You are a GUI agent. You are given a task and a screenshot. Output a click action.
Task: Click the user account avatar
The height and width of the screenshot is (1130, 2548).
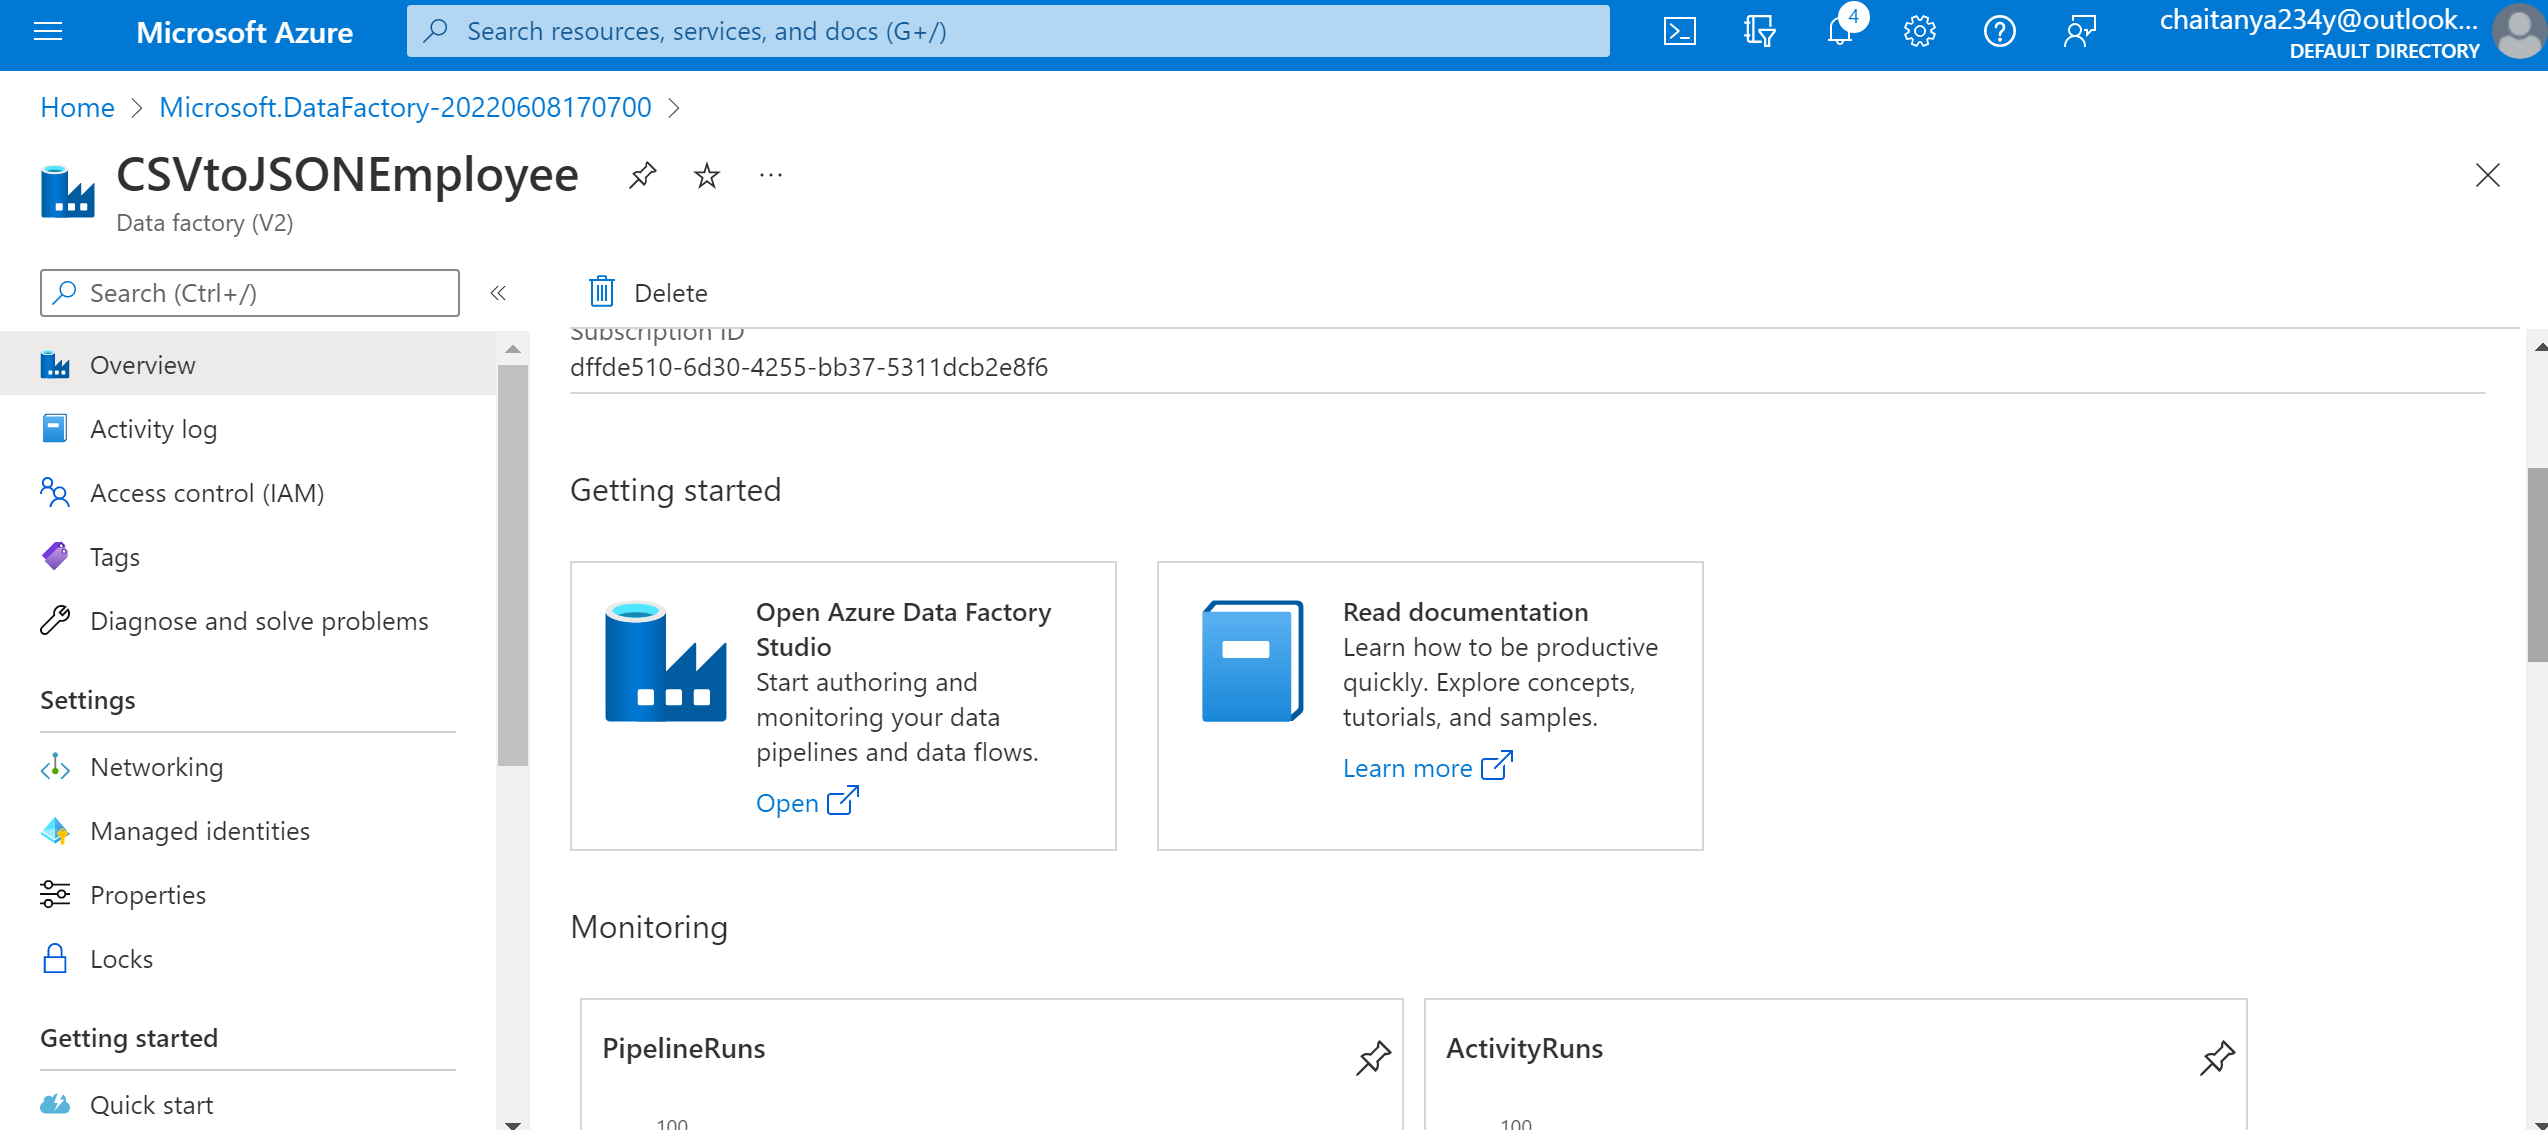[x=2518, y=33]
